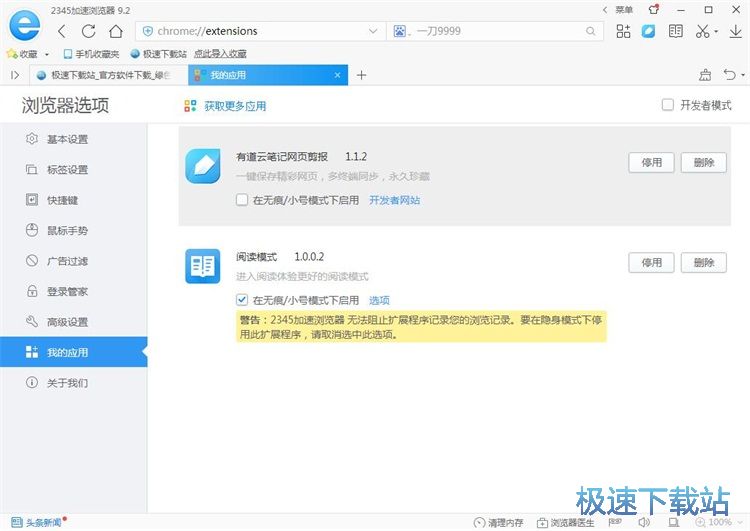Click the shield icon in address bar
Viewport: 750px width, 531px height.
148,31
